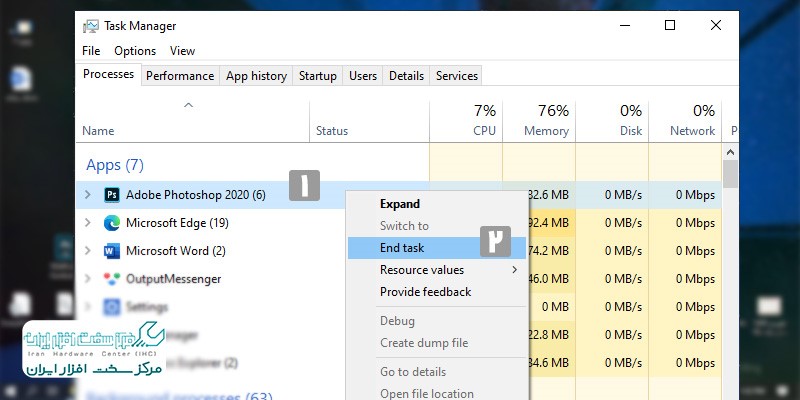Select the Microsoft Edge app icon
The image size is (800, 400).
coord(112,223)
